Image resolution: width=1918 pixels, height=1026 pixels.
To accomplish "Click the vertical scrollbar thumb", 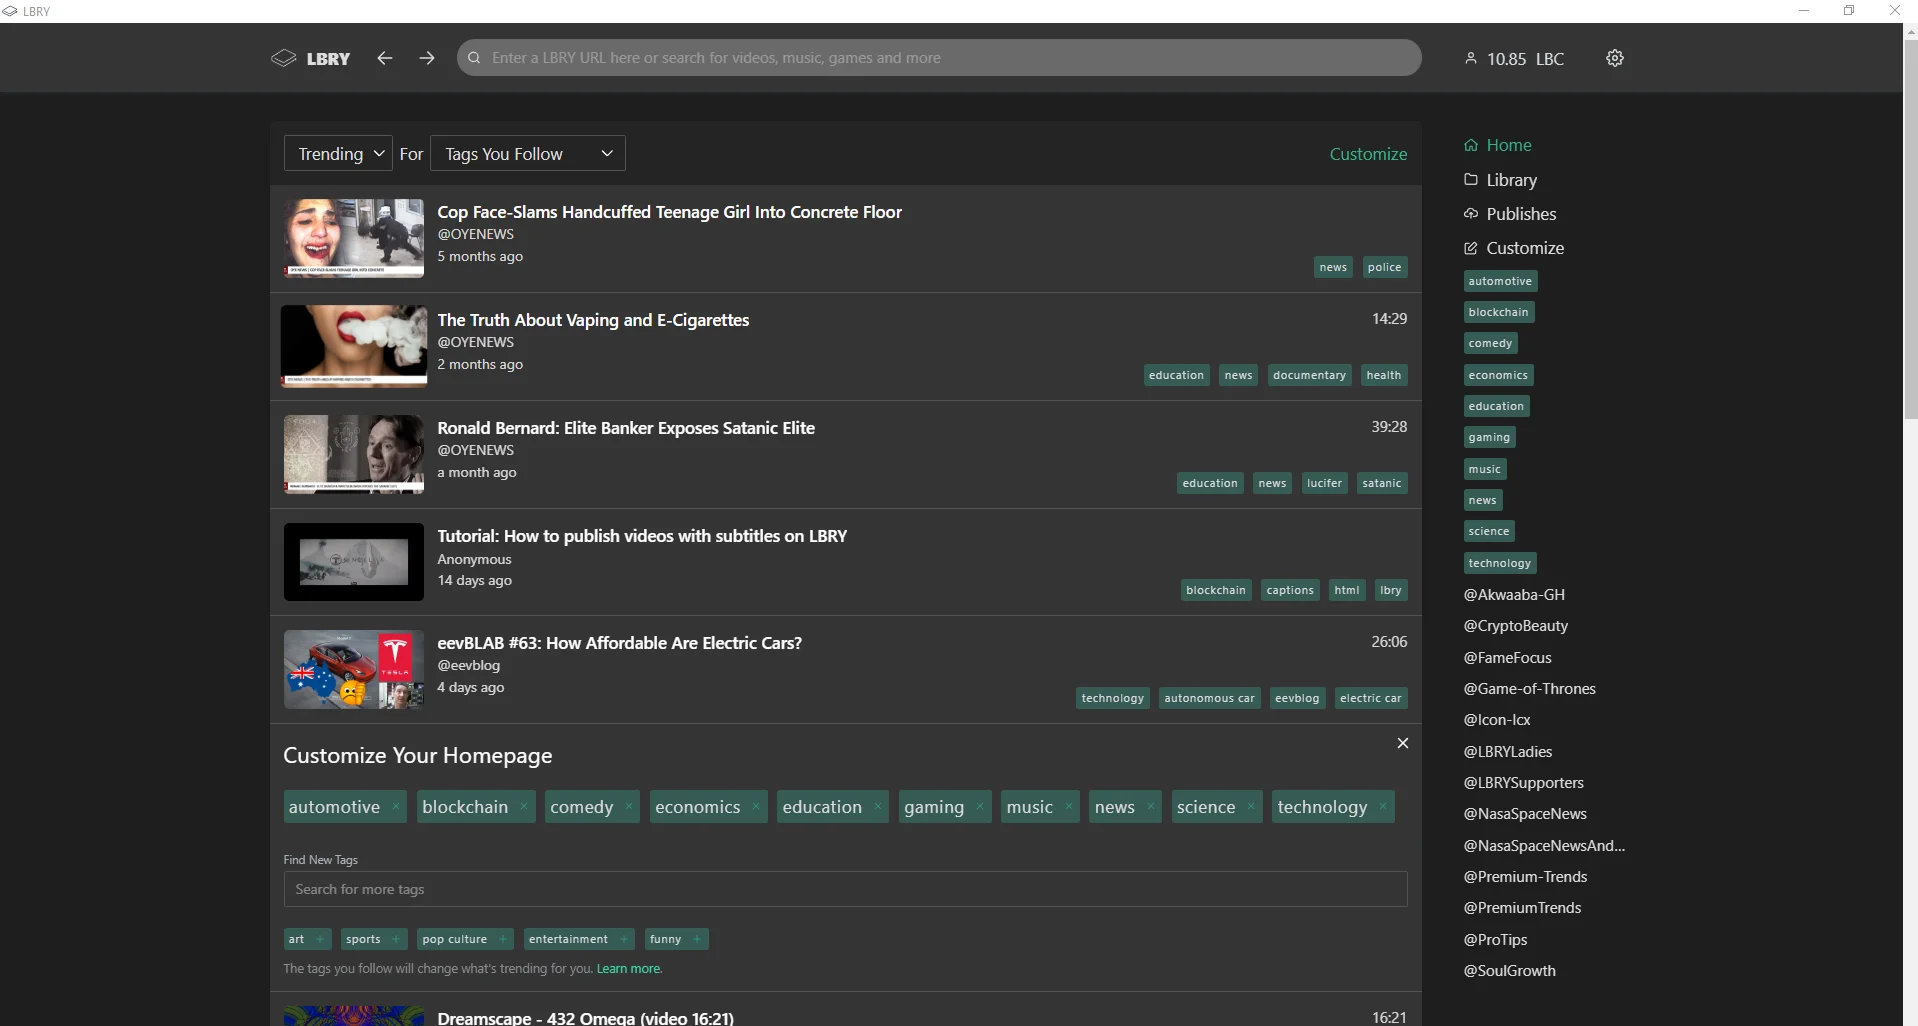I will tap(1911, 228).
